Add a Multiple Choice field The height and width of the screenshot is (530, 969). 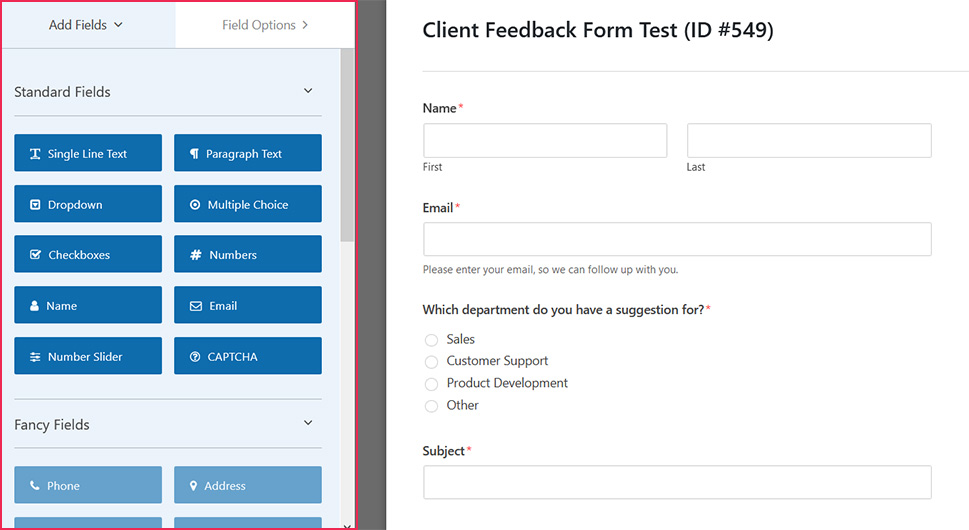tap(248, 204)
